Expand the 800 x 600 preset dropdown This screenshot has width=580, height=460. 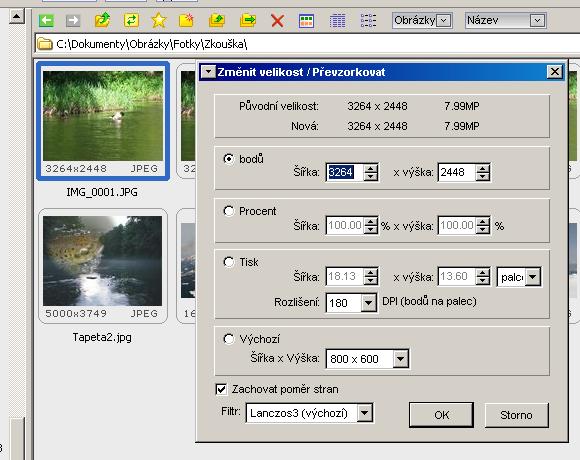pos(401,358)
